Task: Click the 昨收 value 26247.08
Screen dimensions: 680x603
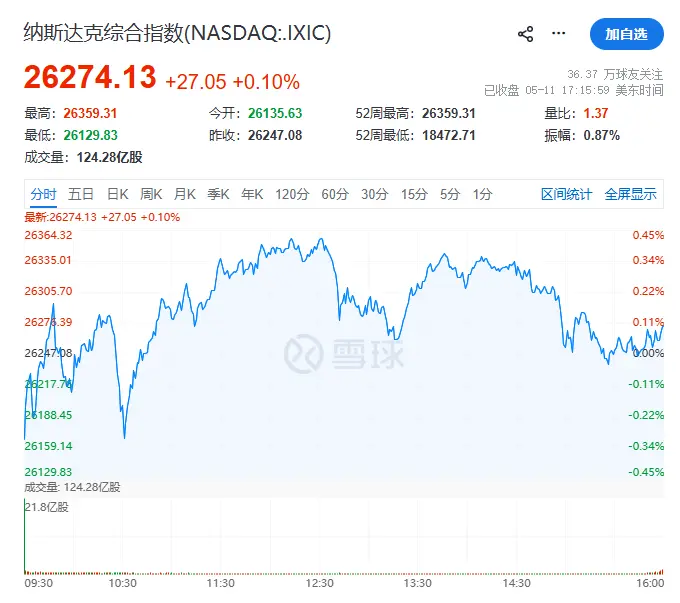Action: click(x=275, y=135)
